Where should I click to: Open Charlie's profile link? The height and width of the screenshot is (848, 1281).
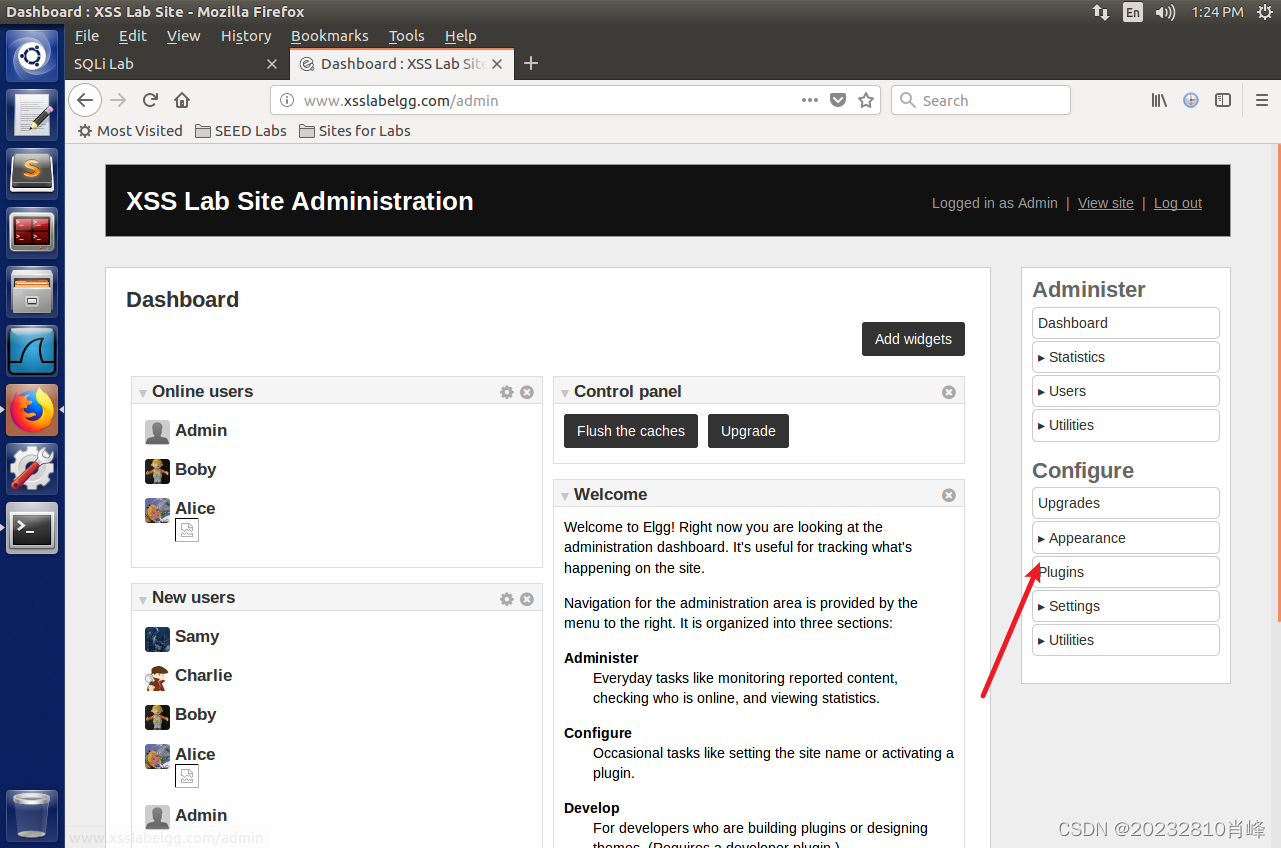(203, 675)
